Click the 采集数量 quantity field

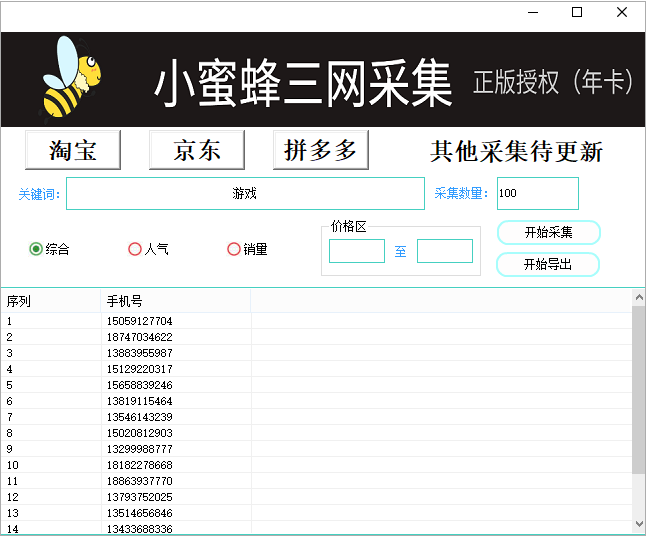[x=537, y=194]
